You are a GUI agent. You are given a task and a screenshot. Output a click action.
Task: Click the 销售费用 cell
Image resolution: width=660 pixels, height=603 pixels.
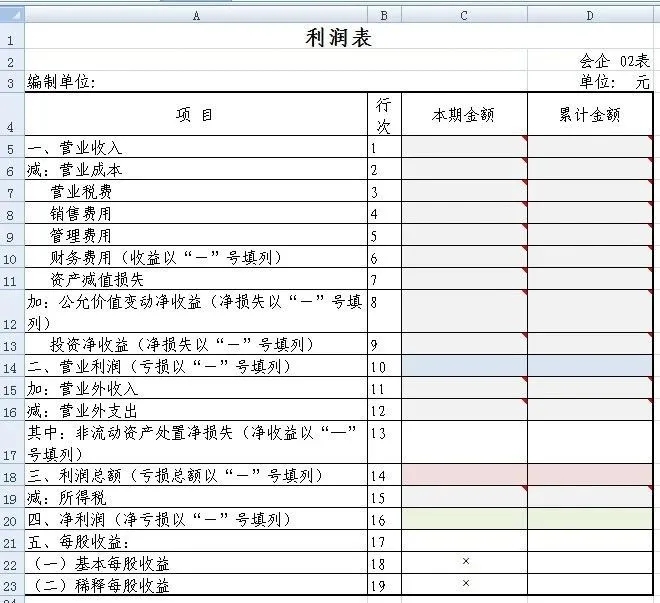(196, 213)
